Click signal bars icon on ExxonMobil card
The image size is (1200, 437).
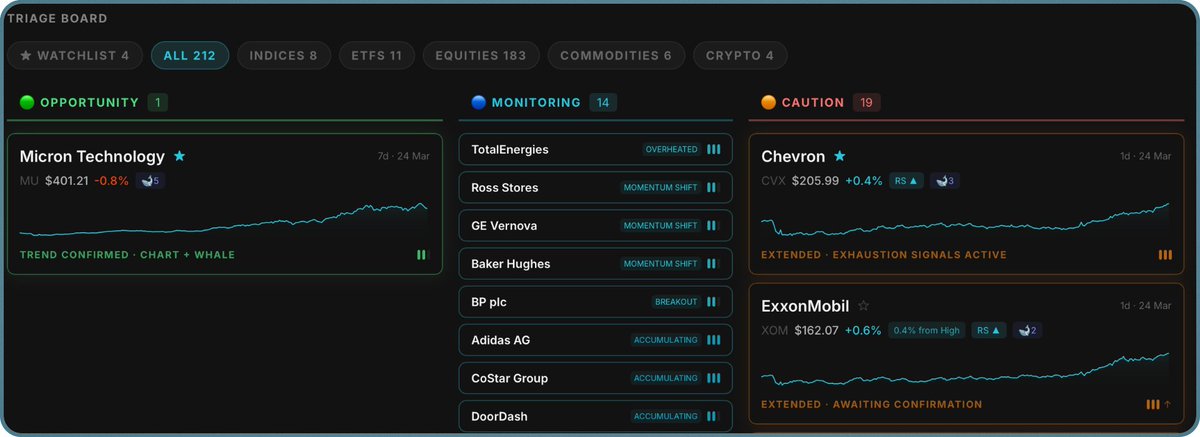click(1153, 405)
